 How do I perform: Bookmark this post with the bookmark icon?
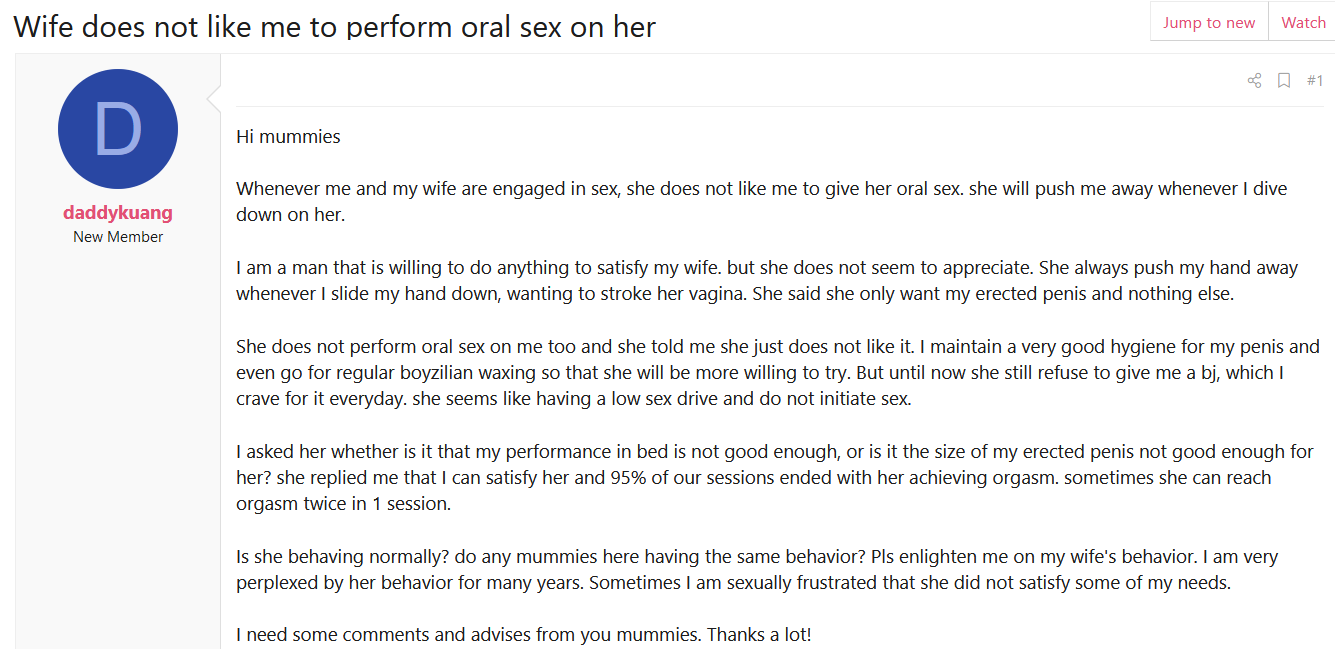[1284, 81]
